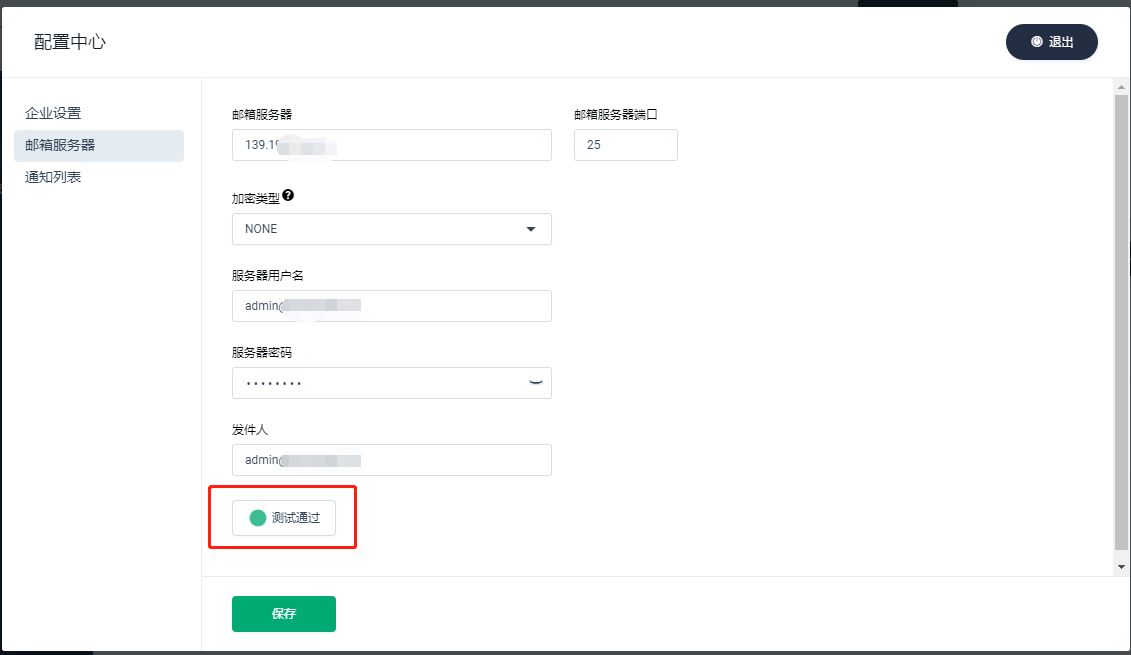
Task: Click the 加密类型 help question mark icon
Action: pyautogui.click(x=288, y=196)
